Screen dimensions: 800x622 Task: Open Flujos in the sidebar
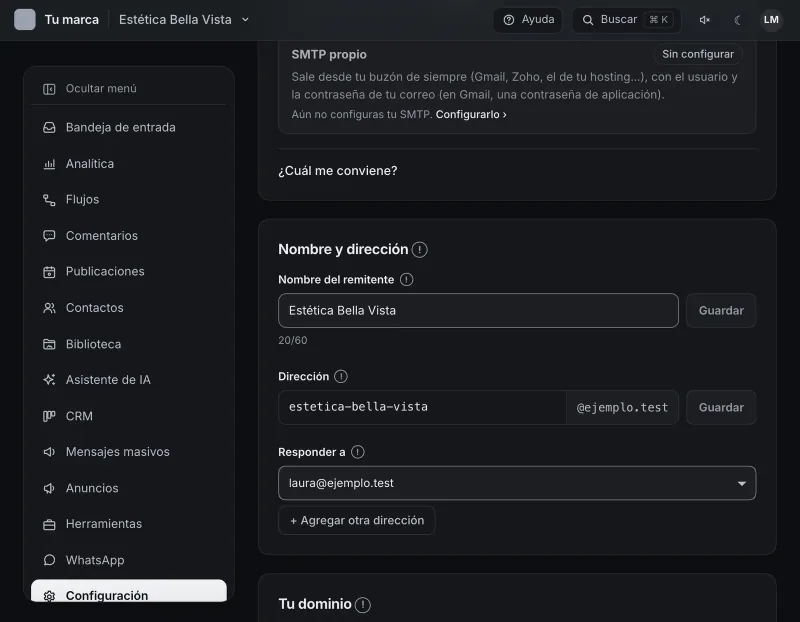click(129, 200)
